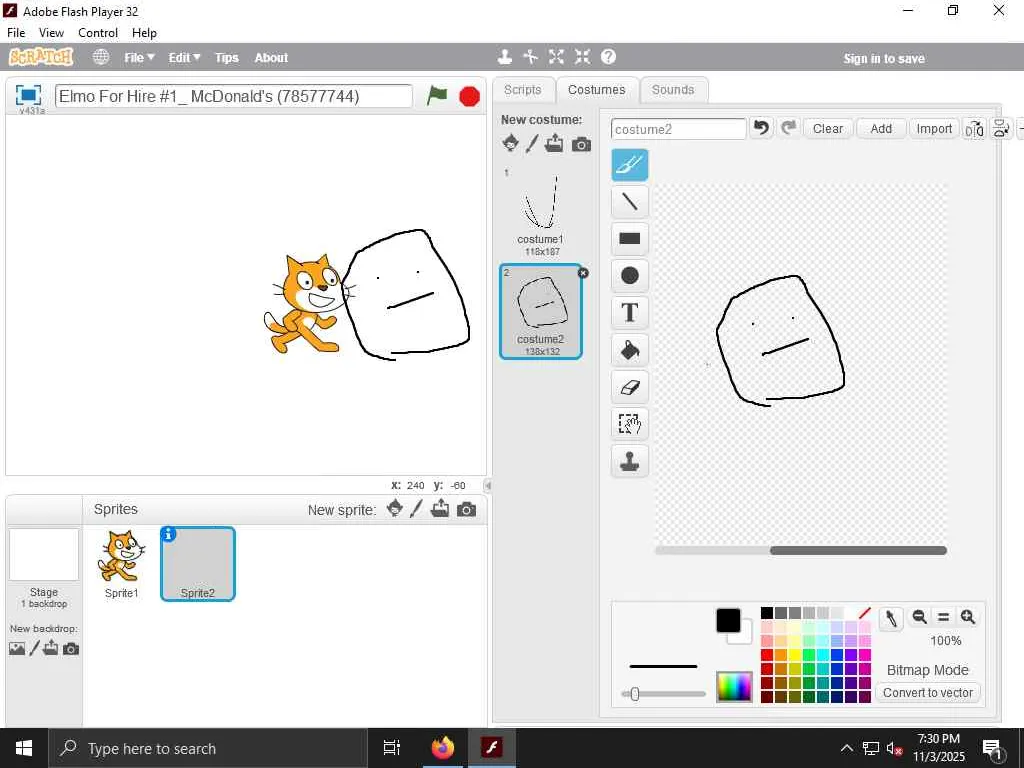Toggle fullscreen presentation mode

28,95
